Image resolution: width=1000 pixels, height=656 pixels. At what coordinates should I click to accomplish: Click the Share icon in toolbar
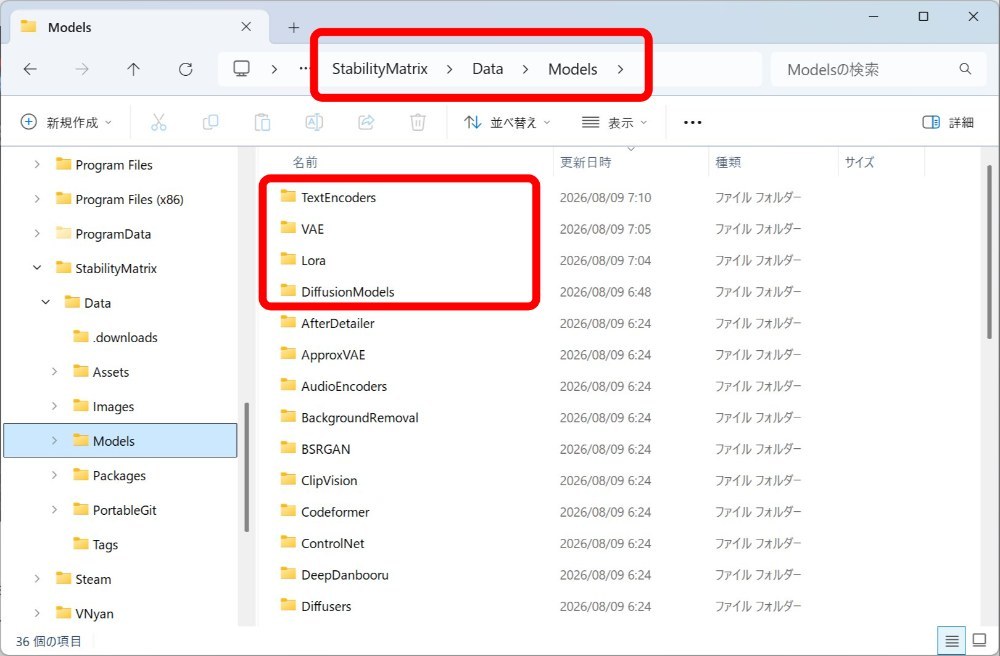pos(366,122)
